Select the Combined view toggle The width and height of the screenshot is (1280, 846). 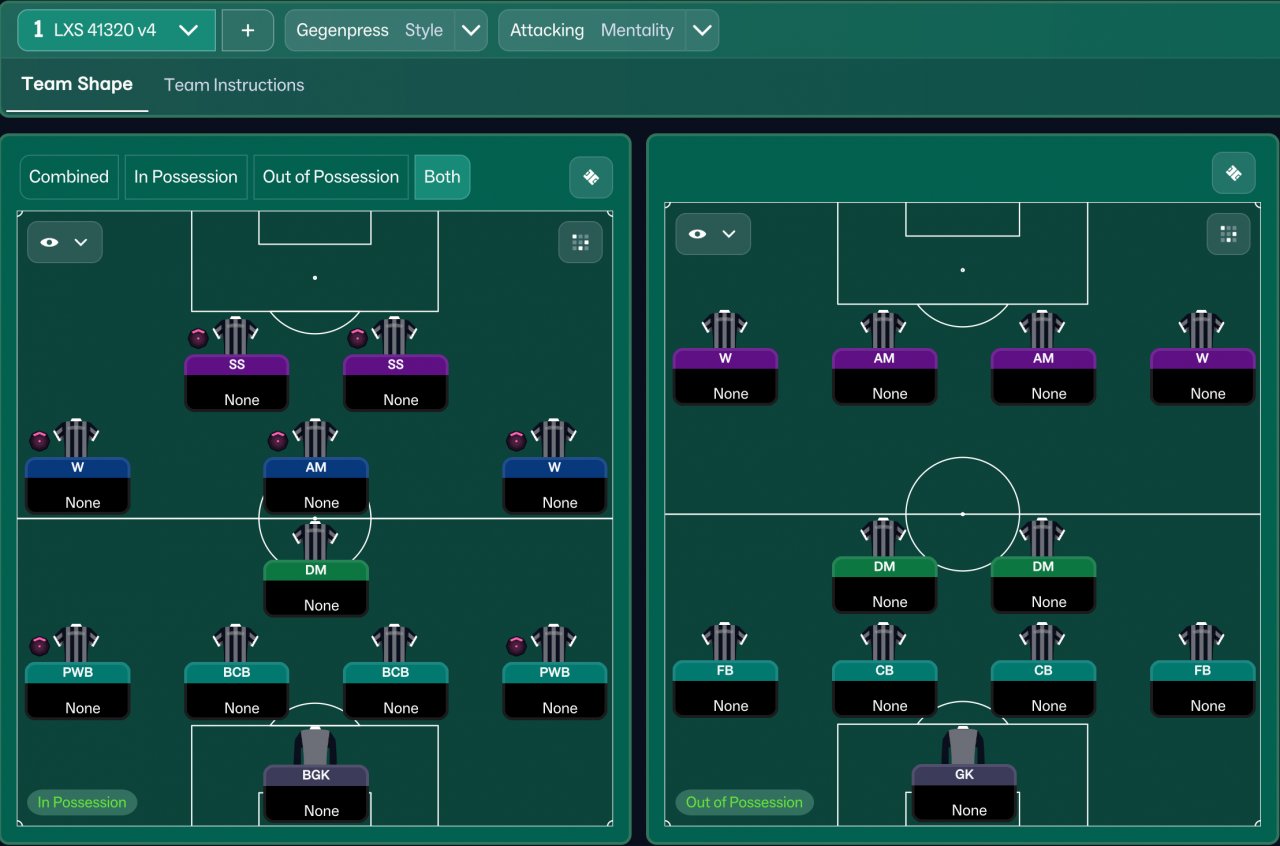[x=69, y=177]
